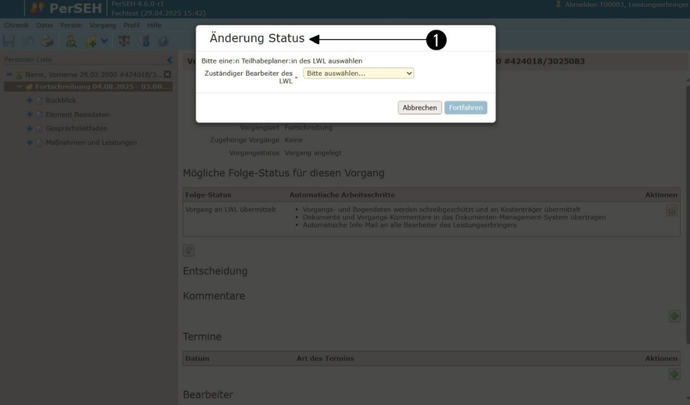Collapse the Personen-Liste side panel
The image size is (690, 405).
[x=169, y=60]
